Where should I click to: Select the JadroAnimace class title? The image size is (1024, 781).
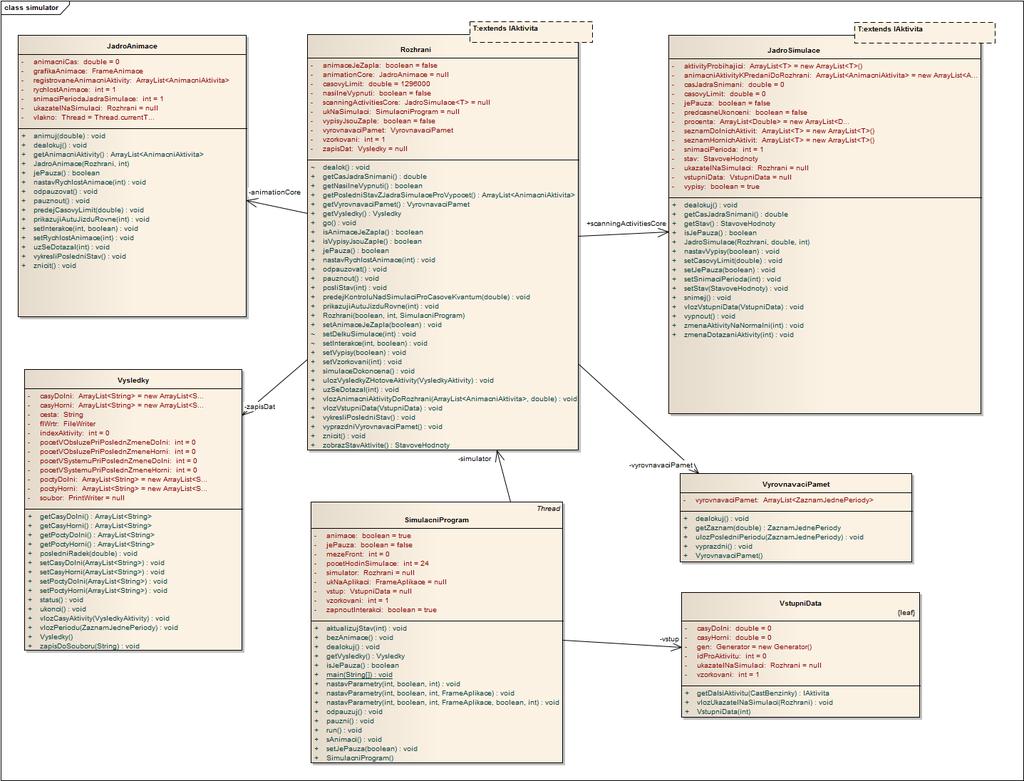click(x=132, y=46)
